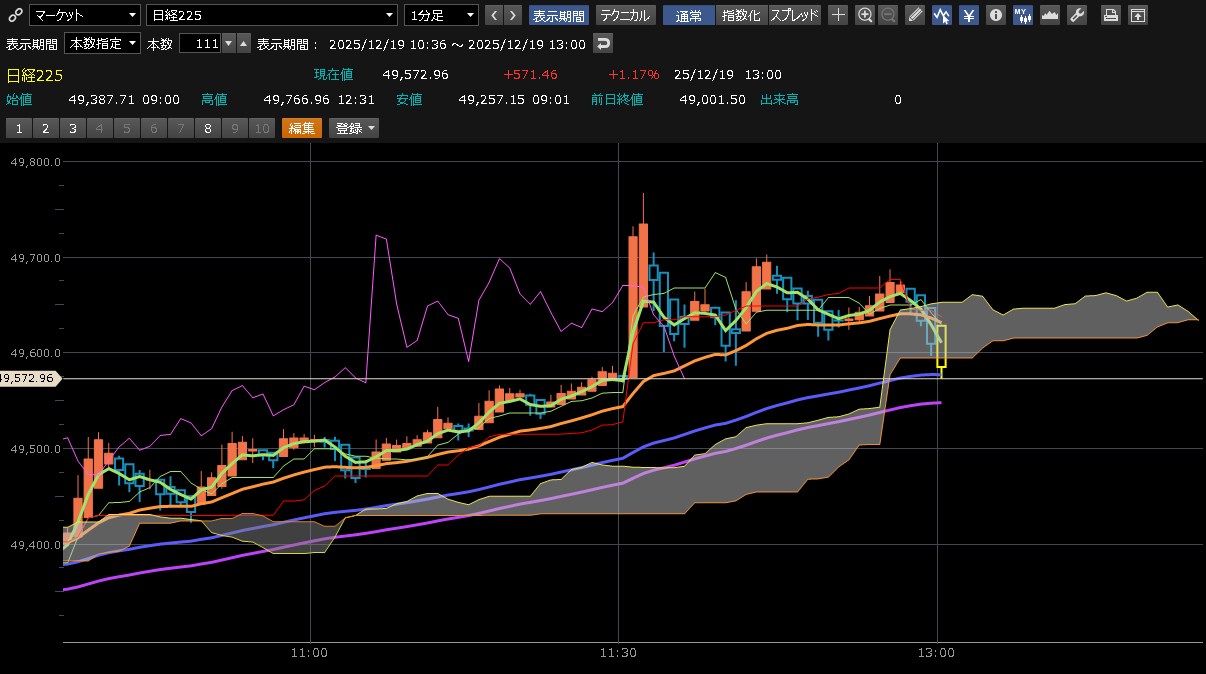Zoom in using the magnifier plus icon
This screenshot has height=674, width=1206.
coord(866,15)
